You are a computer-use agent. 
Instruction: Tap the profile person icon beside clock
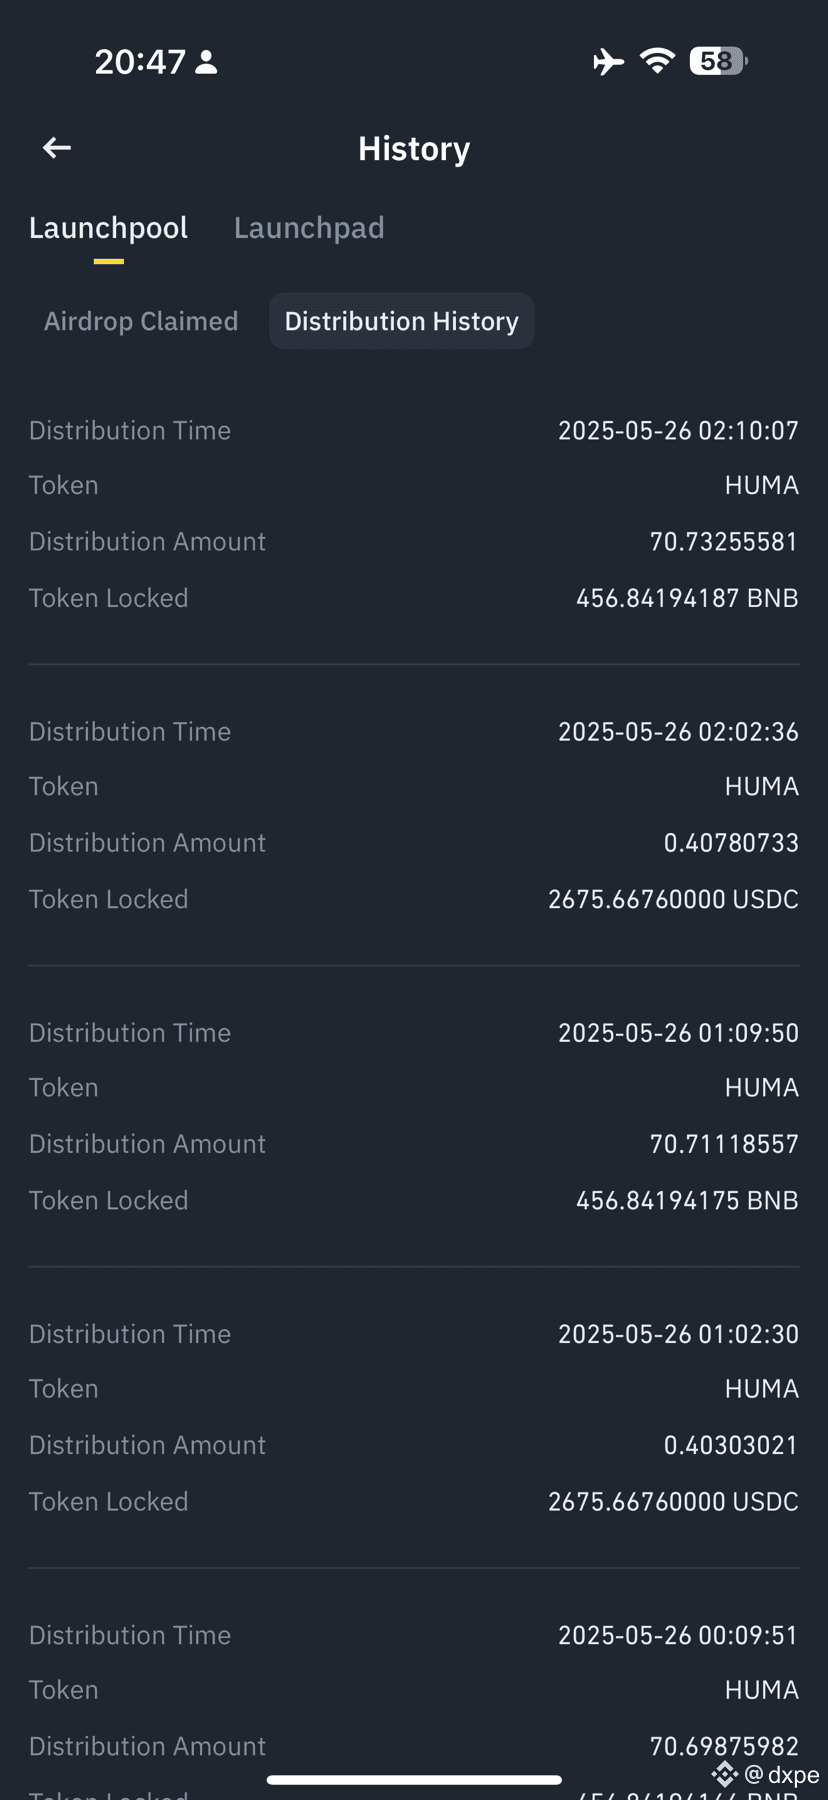207,62
